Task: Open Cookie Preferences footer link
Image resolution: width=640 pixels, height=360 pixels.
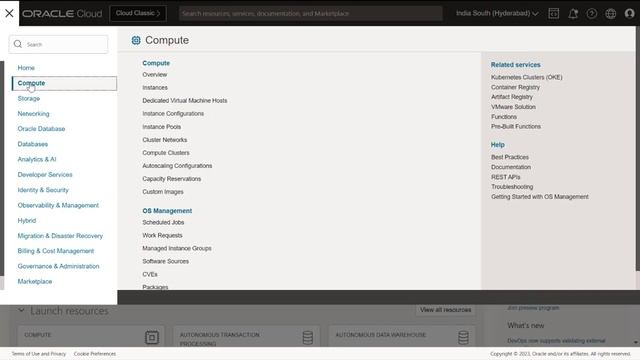Action: (x=95, y=354)
